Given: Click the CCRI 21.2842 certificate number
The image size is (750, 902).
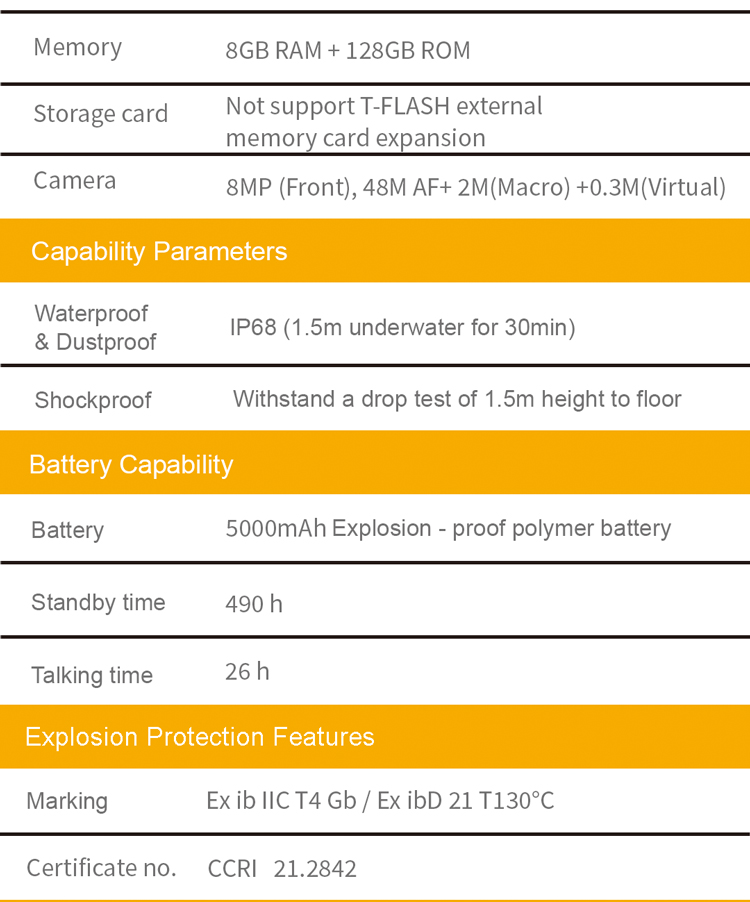Looking at the screenshot, I should (282, 869).
